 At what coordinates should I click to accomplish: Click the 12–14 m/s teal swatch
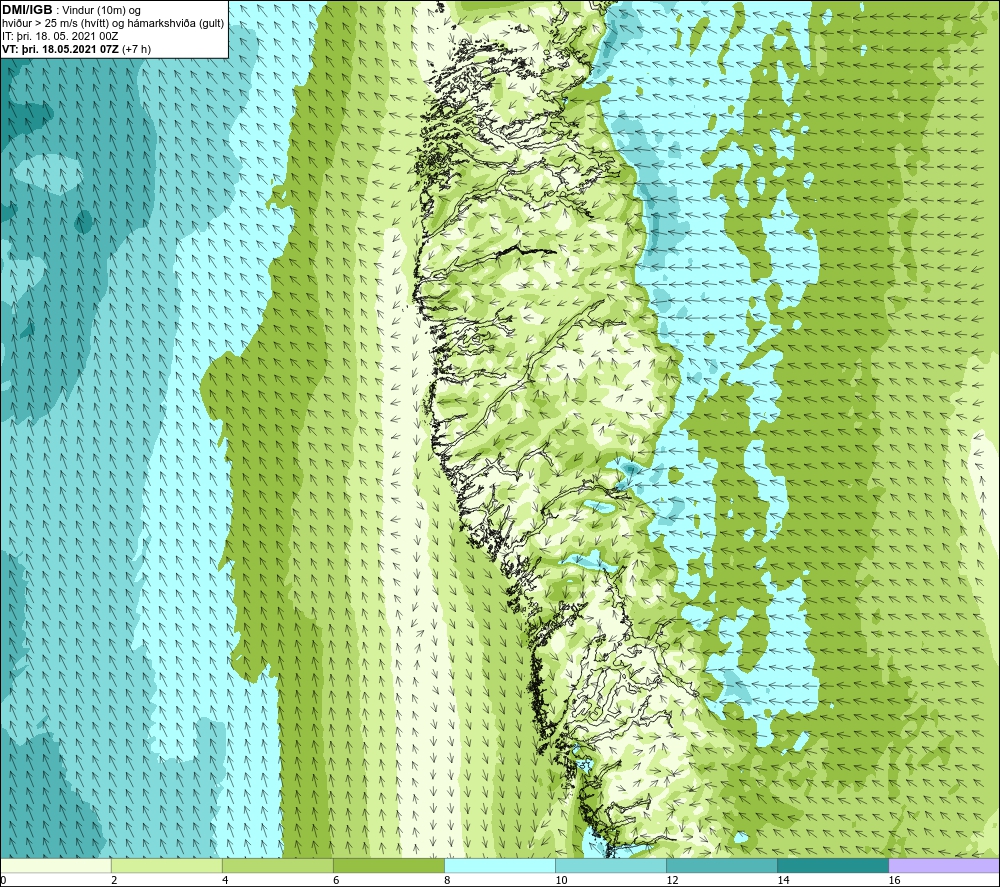coord(721,865)
